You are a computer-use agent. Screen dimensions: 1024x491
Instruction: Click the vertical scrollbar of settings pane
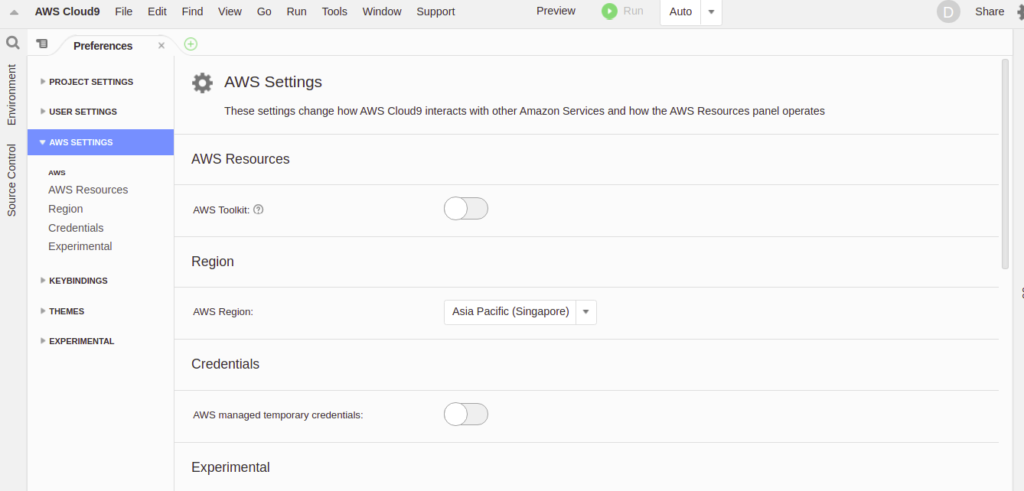point(1005,163)
